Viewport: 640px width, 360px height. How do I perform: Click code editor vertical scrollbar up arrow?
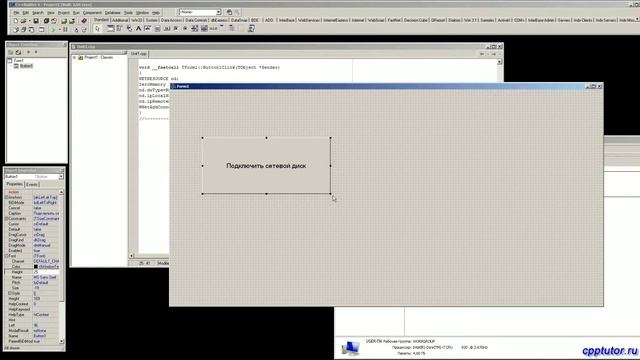coord(500,62)
